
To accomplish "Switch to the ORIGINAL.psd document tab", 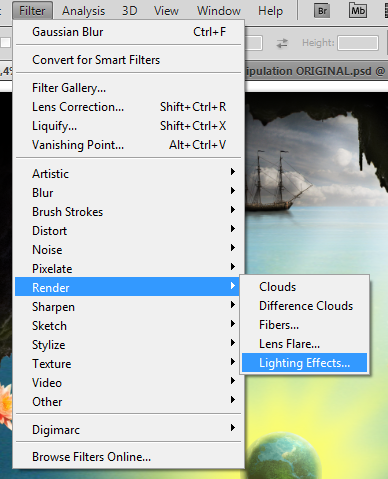I will [316, 71].
